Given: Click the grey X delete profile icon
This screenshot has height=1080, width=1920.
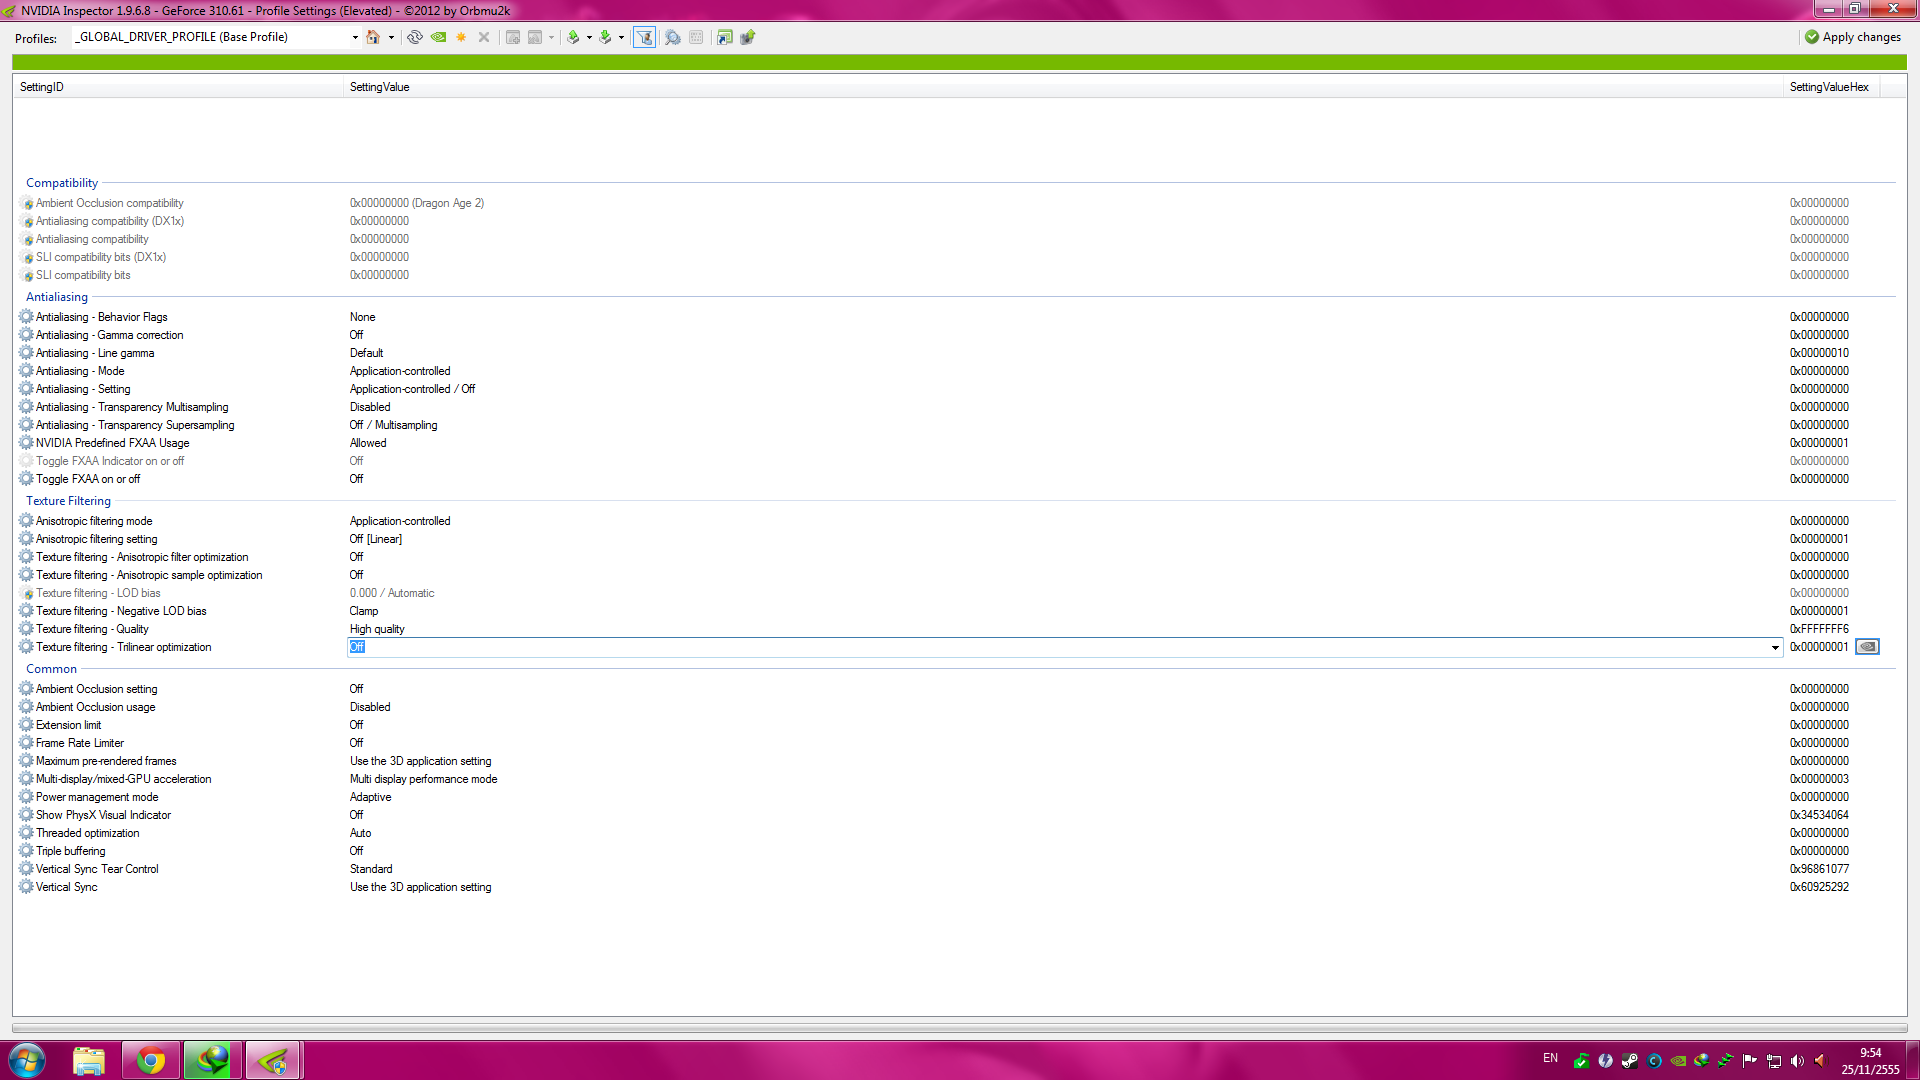Looking at the screenshot, I should click(484, 38).
